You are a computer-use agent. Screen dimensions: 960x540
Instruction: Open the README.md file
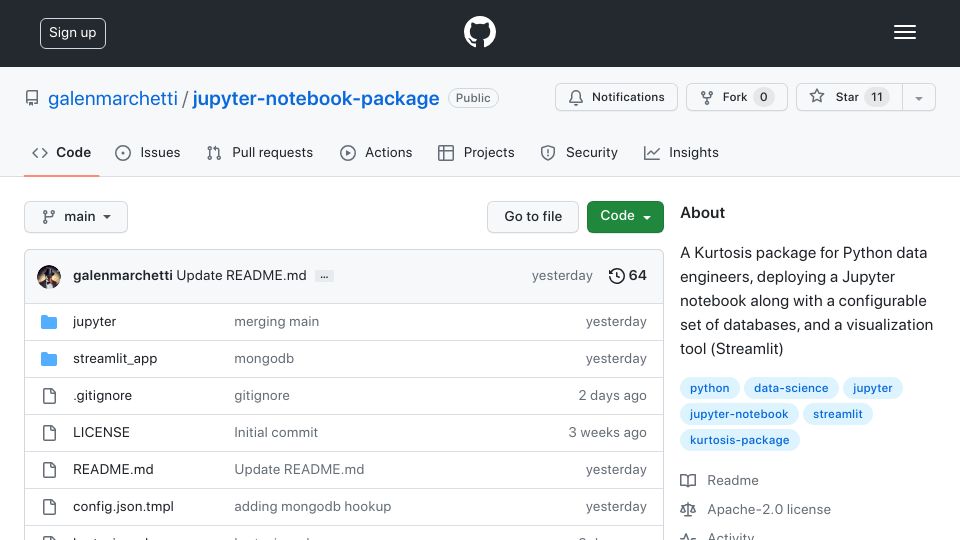click(x=113, y=470)
